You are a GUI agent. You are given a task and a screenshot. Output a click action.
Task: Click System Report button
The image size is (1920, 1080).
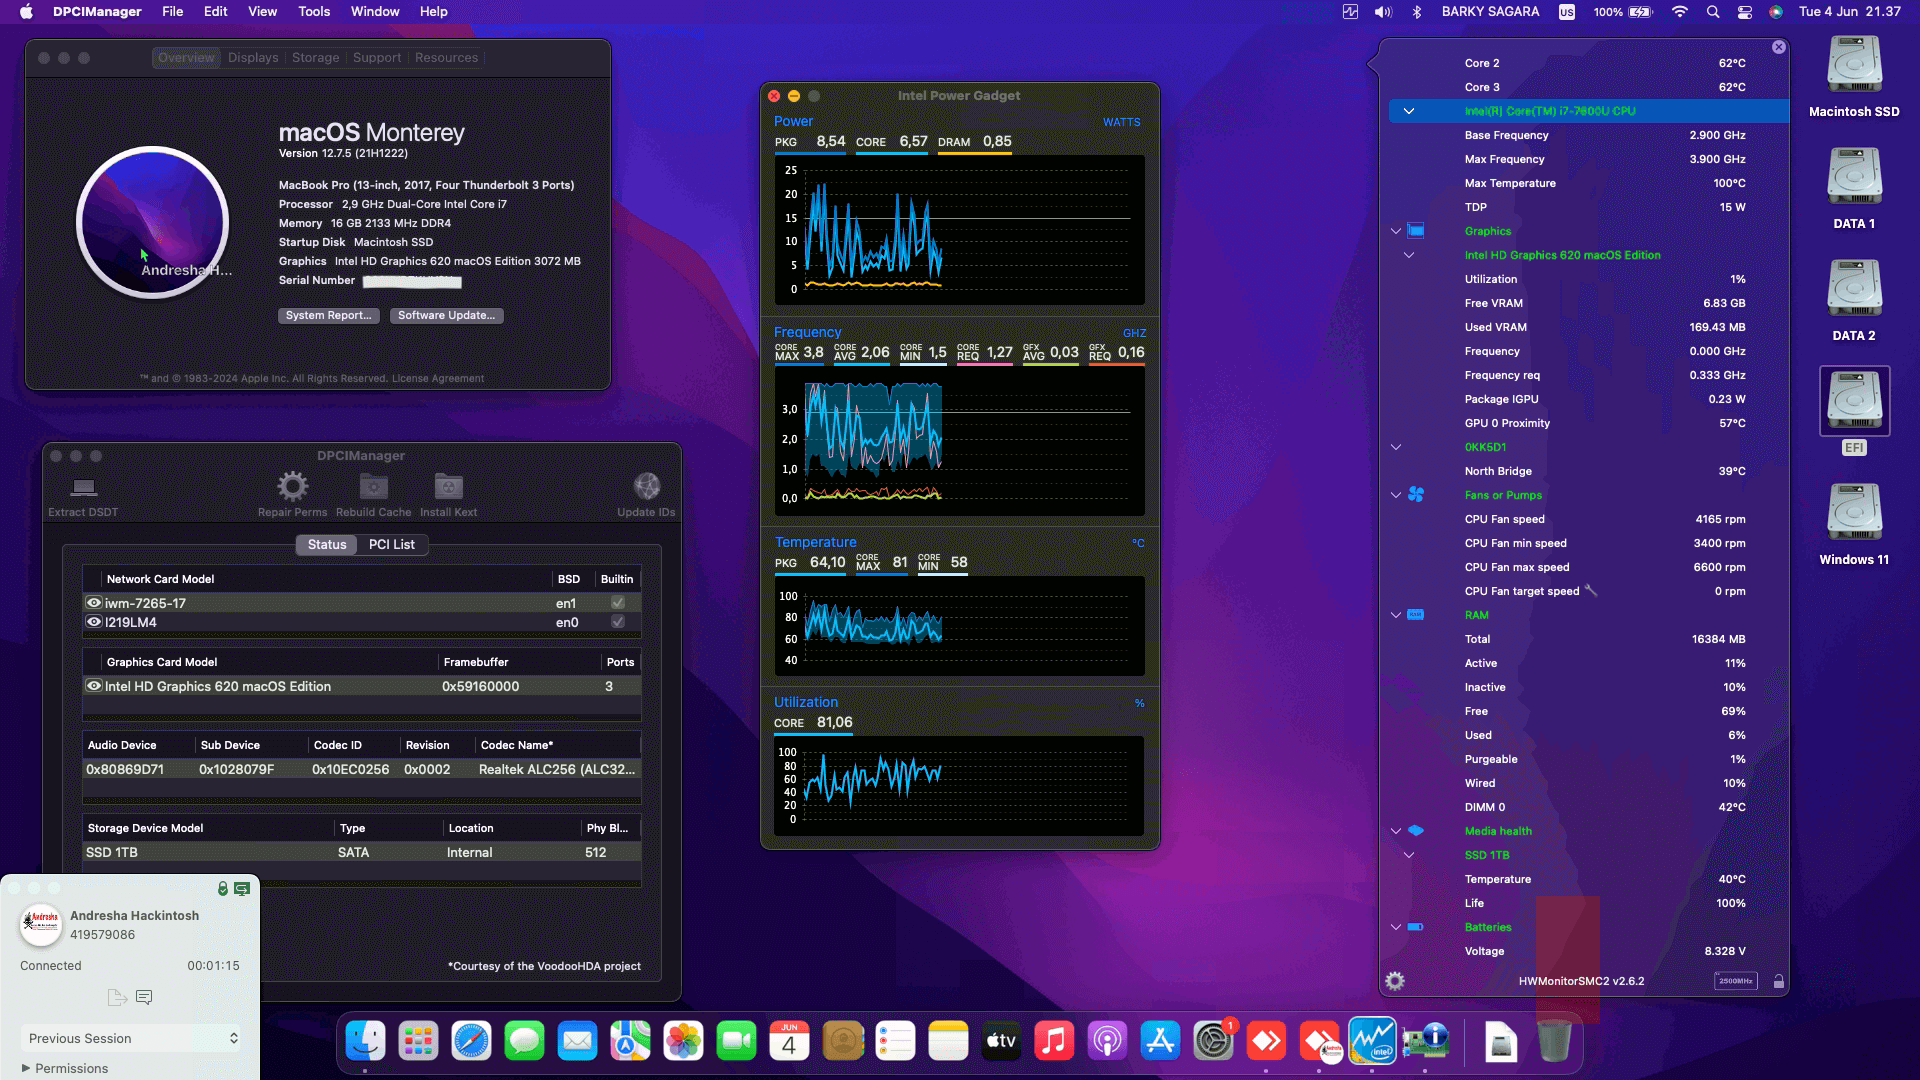pos(328,315)
